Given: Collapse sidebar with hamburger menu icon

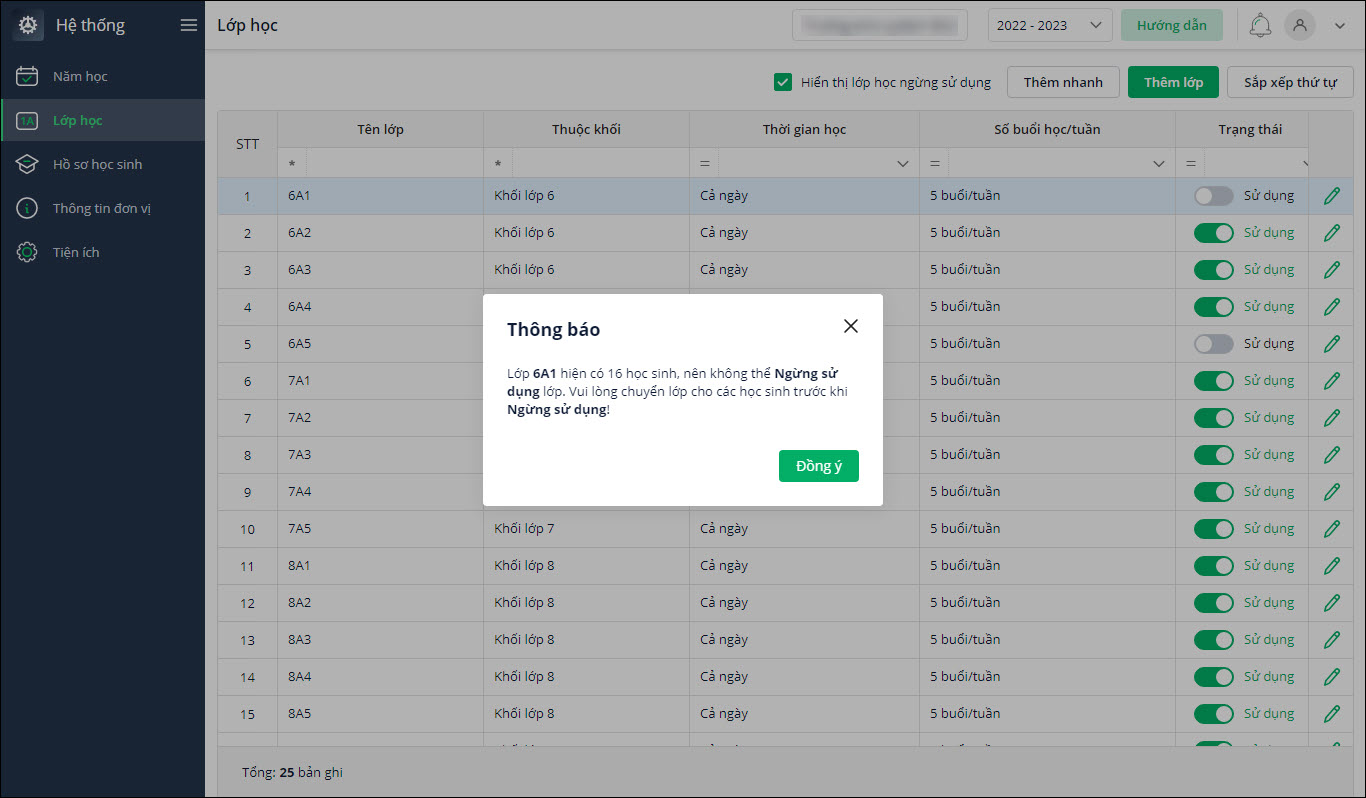Looking at the screenshot, I should [x=188, y=26].
